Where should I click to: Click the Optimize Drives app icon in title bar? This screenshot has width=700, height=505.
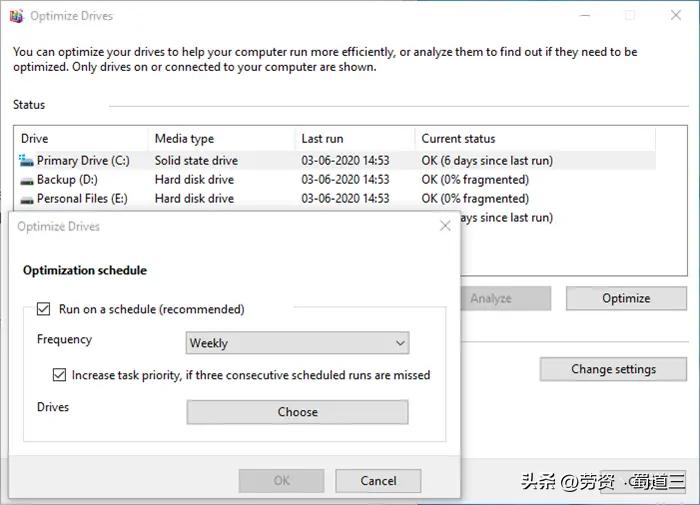point(16,16)
